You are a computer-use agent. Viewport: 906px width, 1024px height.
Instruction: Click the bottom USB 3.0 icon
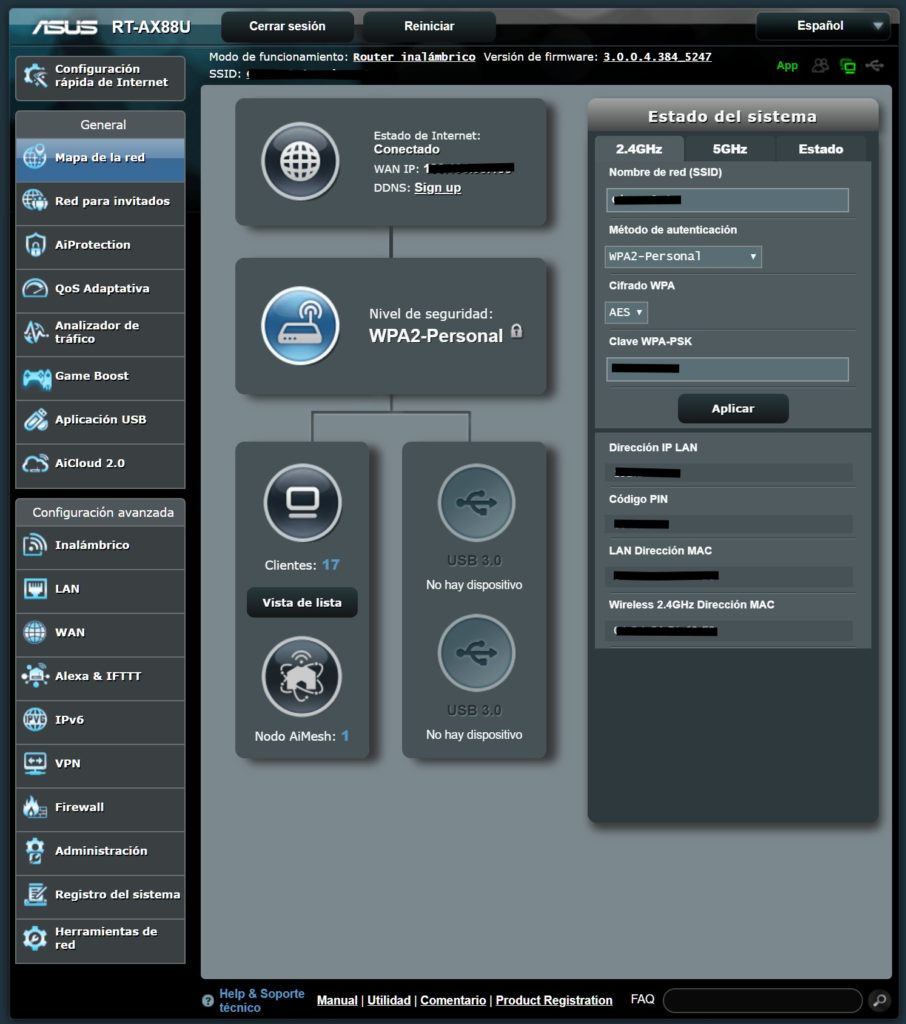476,653
